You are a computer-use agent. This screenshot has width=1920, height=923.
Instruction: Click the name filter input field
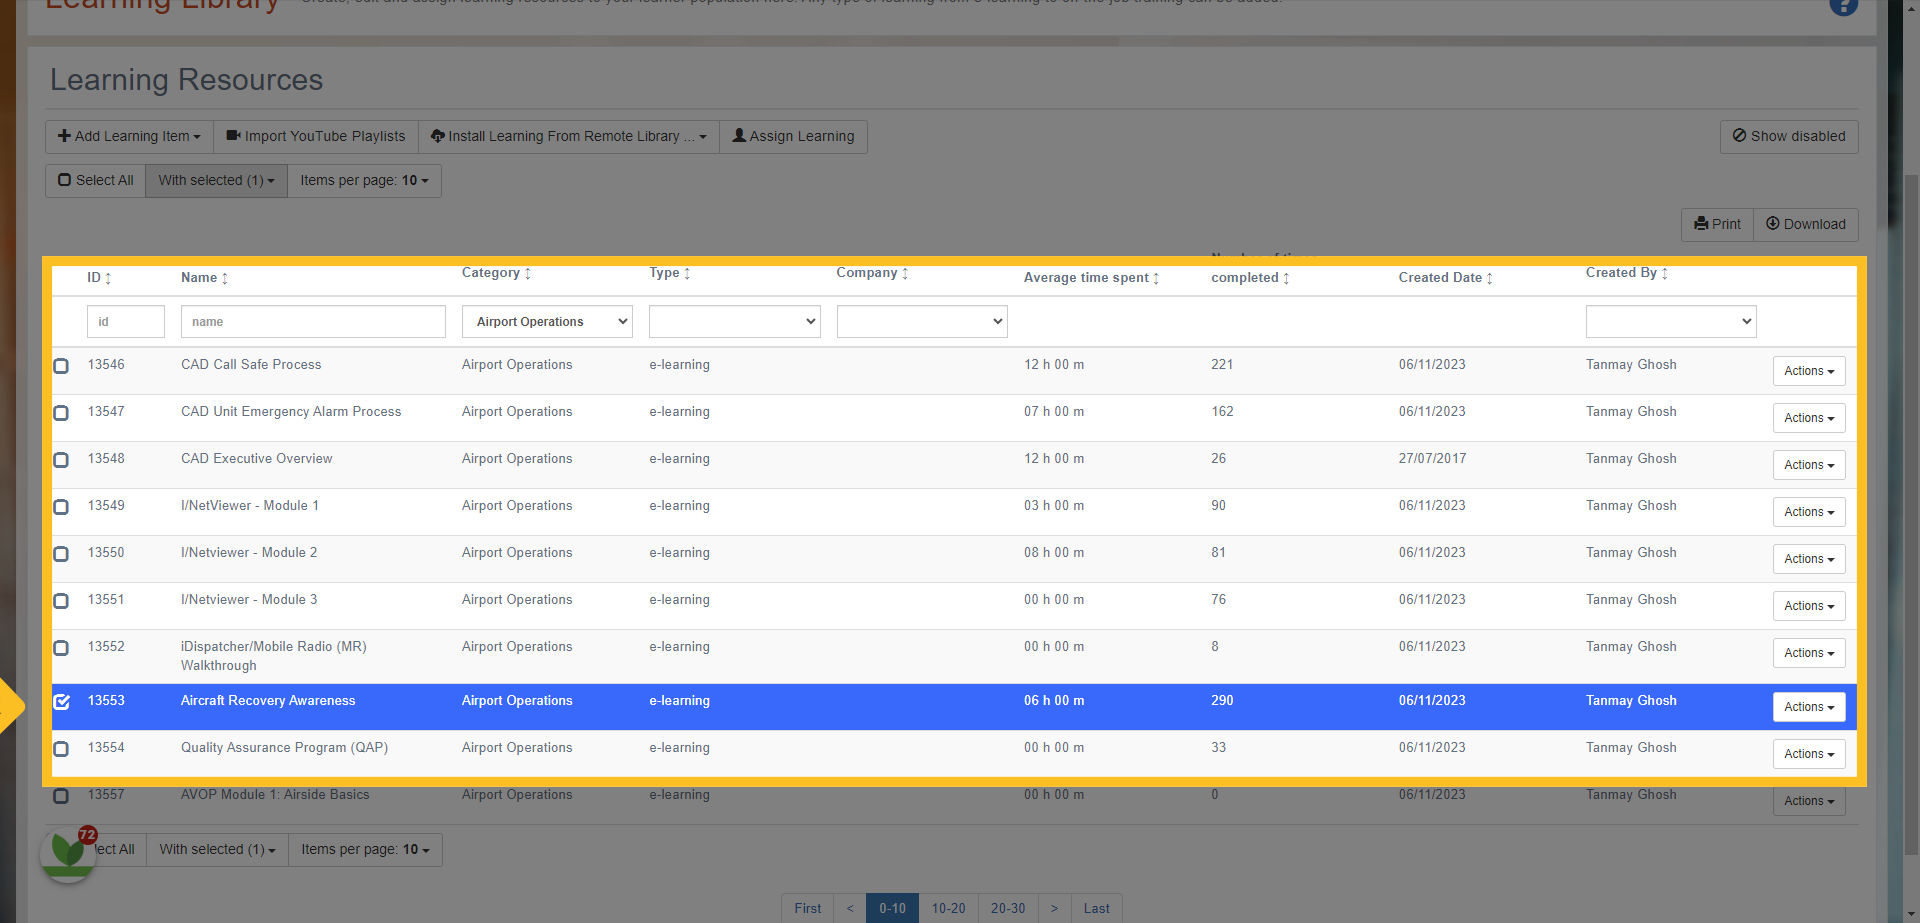click(x=313, y=321)
